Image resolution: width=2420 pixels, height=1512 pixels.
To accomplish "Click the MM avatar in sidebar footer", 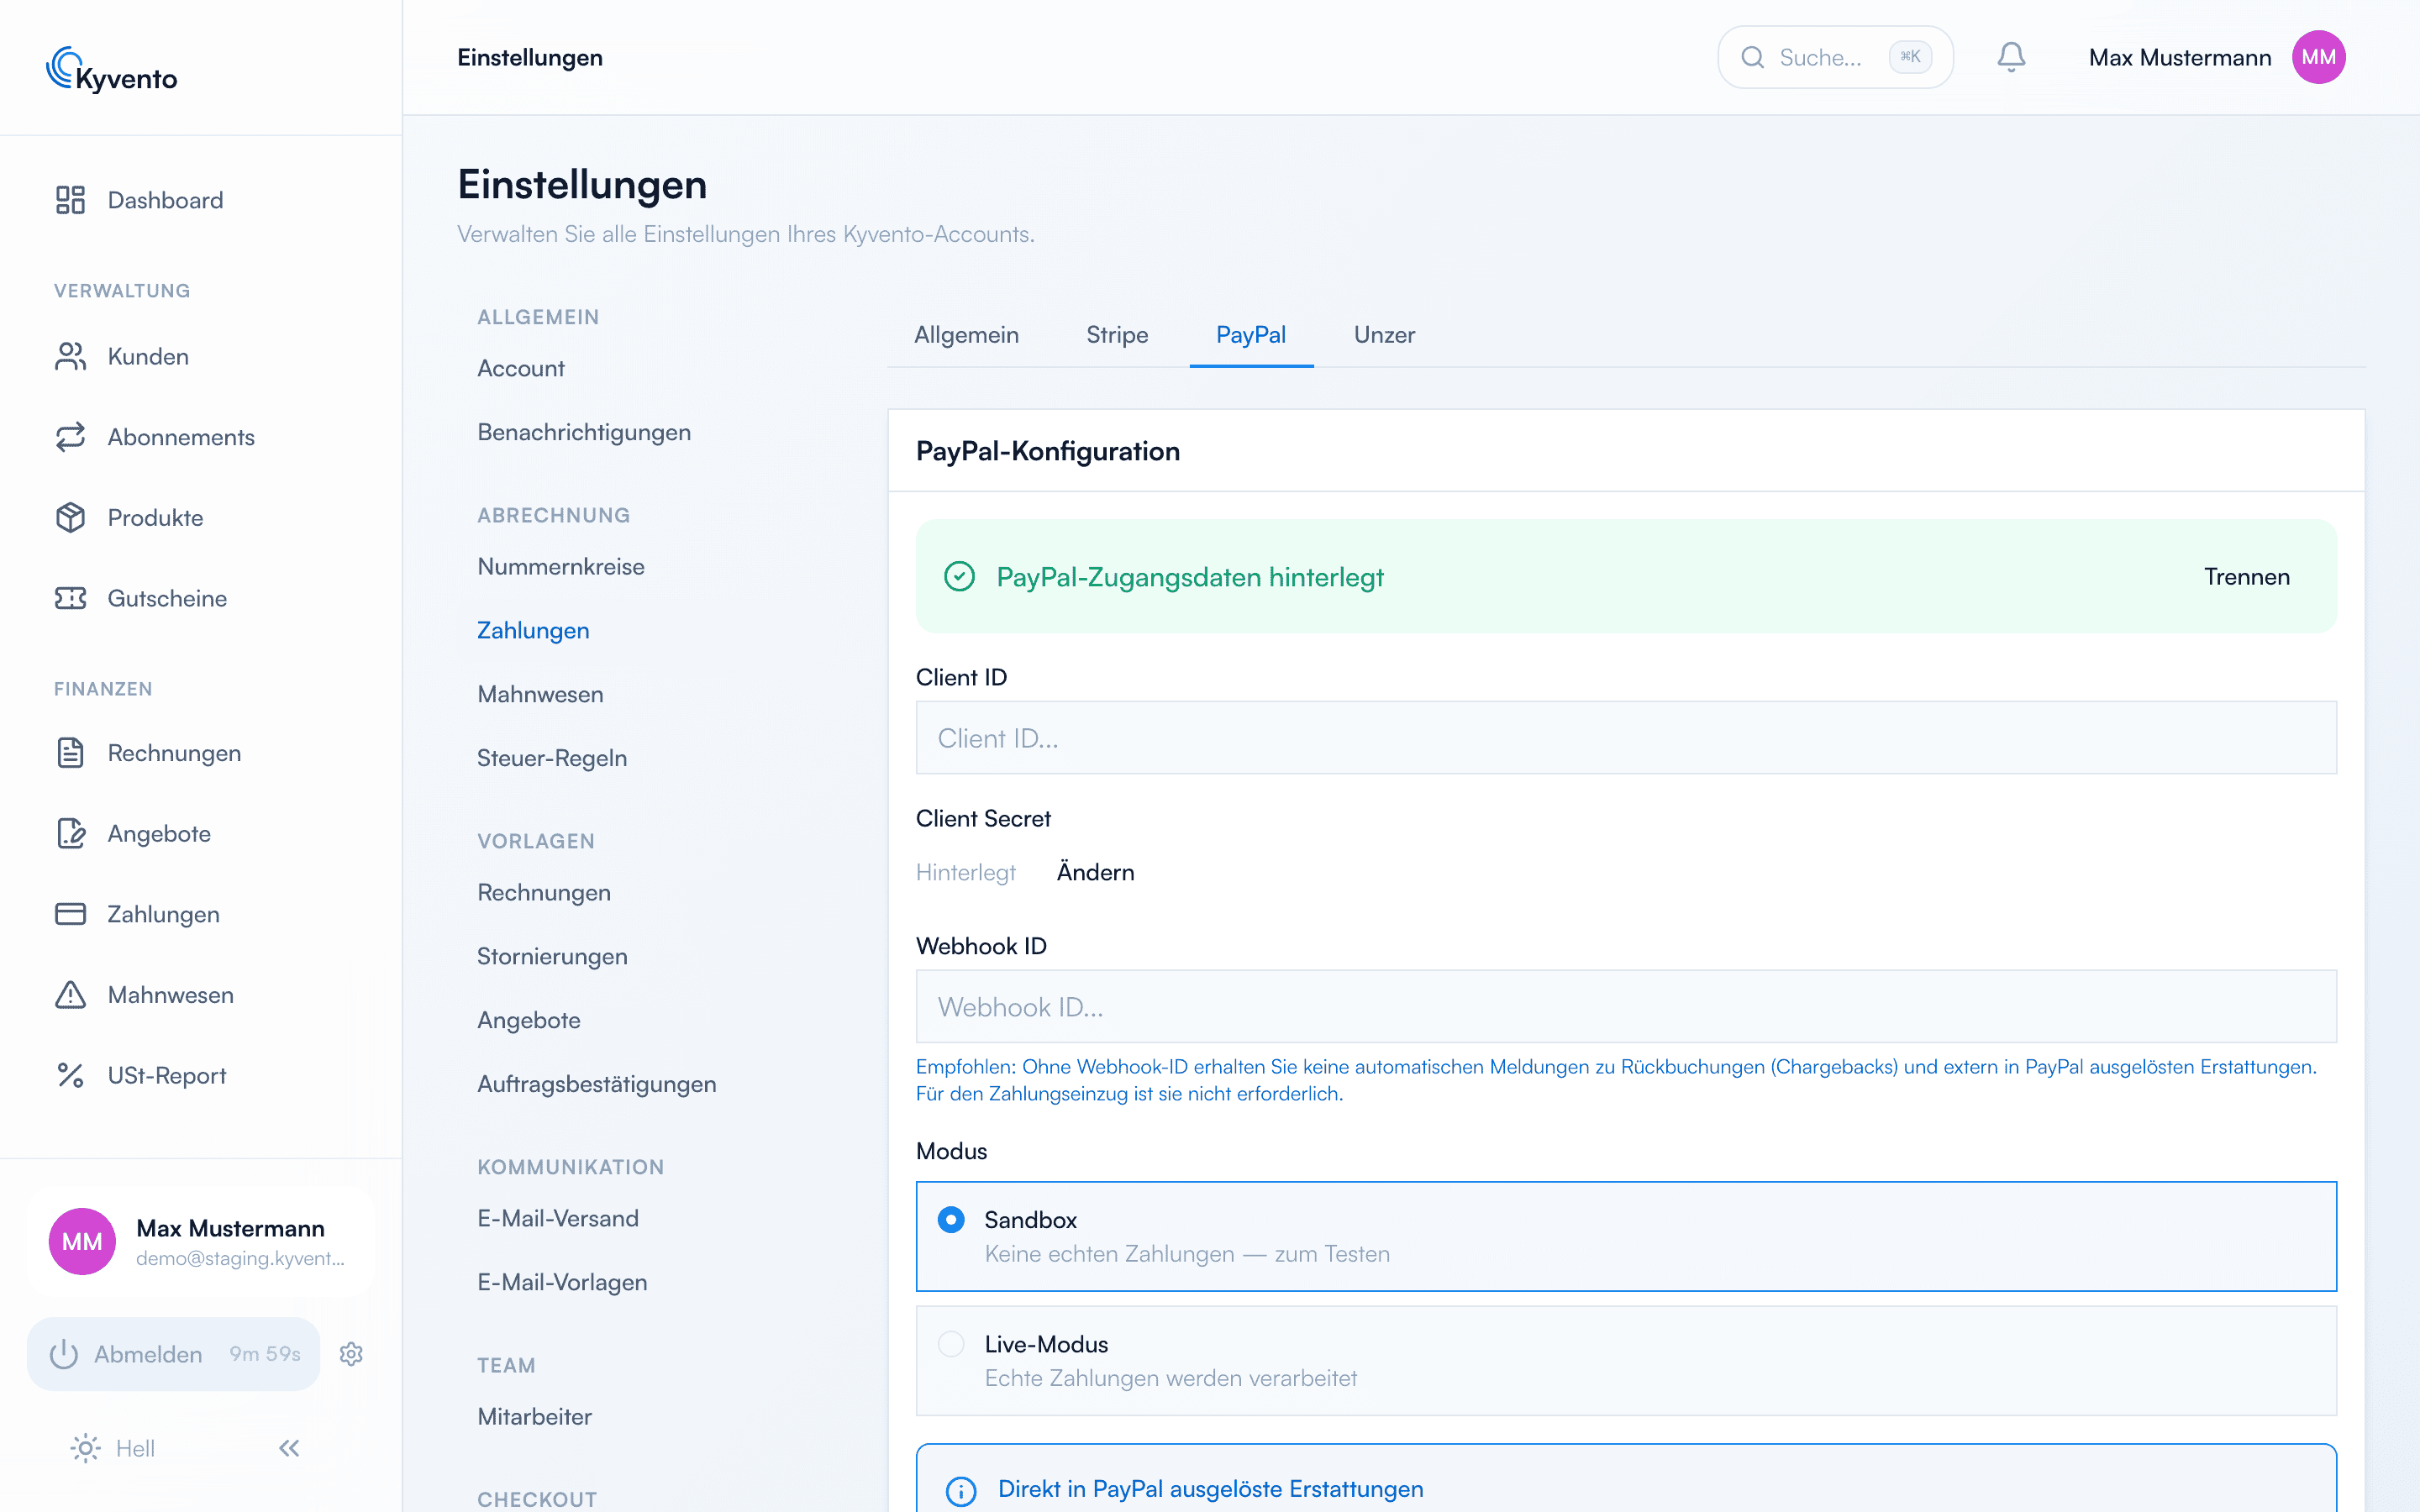I will 82,1241.
